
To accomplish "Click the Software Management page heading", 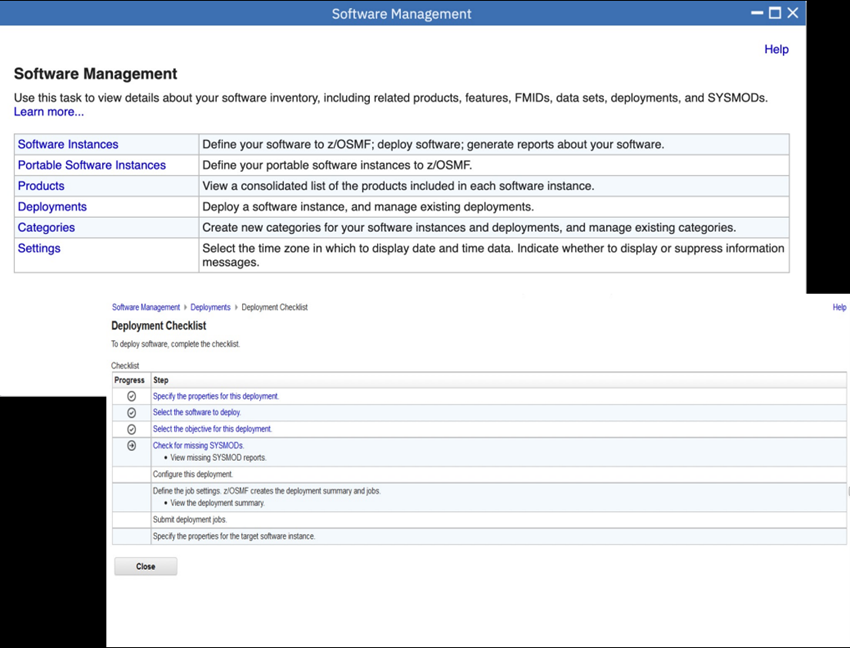I will tap(95, 74).
